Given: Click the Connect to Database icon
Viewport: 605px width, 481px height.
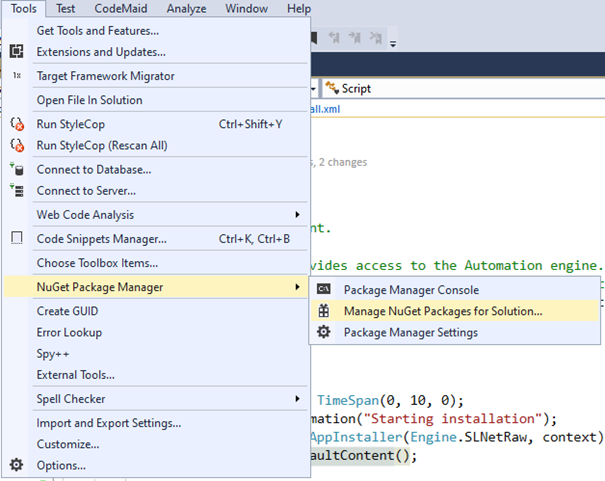Looking at the screenshot, I should pos(17,169).
